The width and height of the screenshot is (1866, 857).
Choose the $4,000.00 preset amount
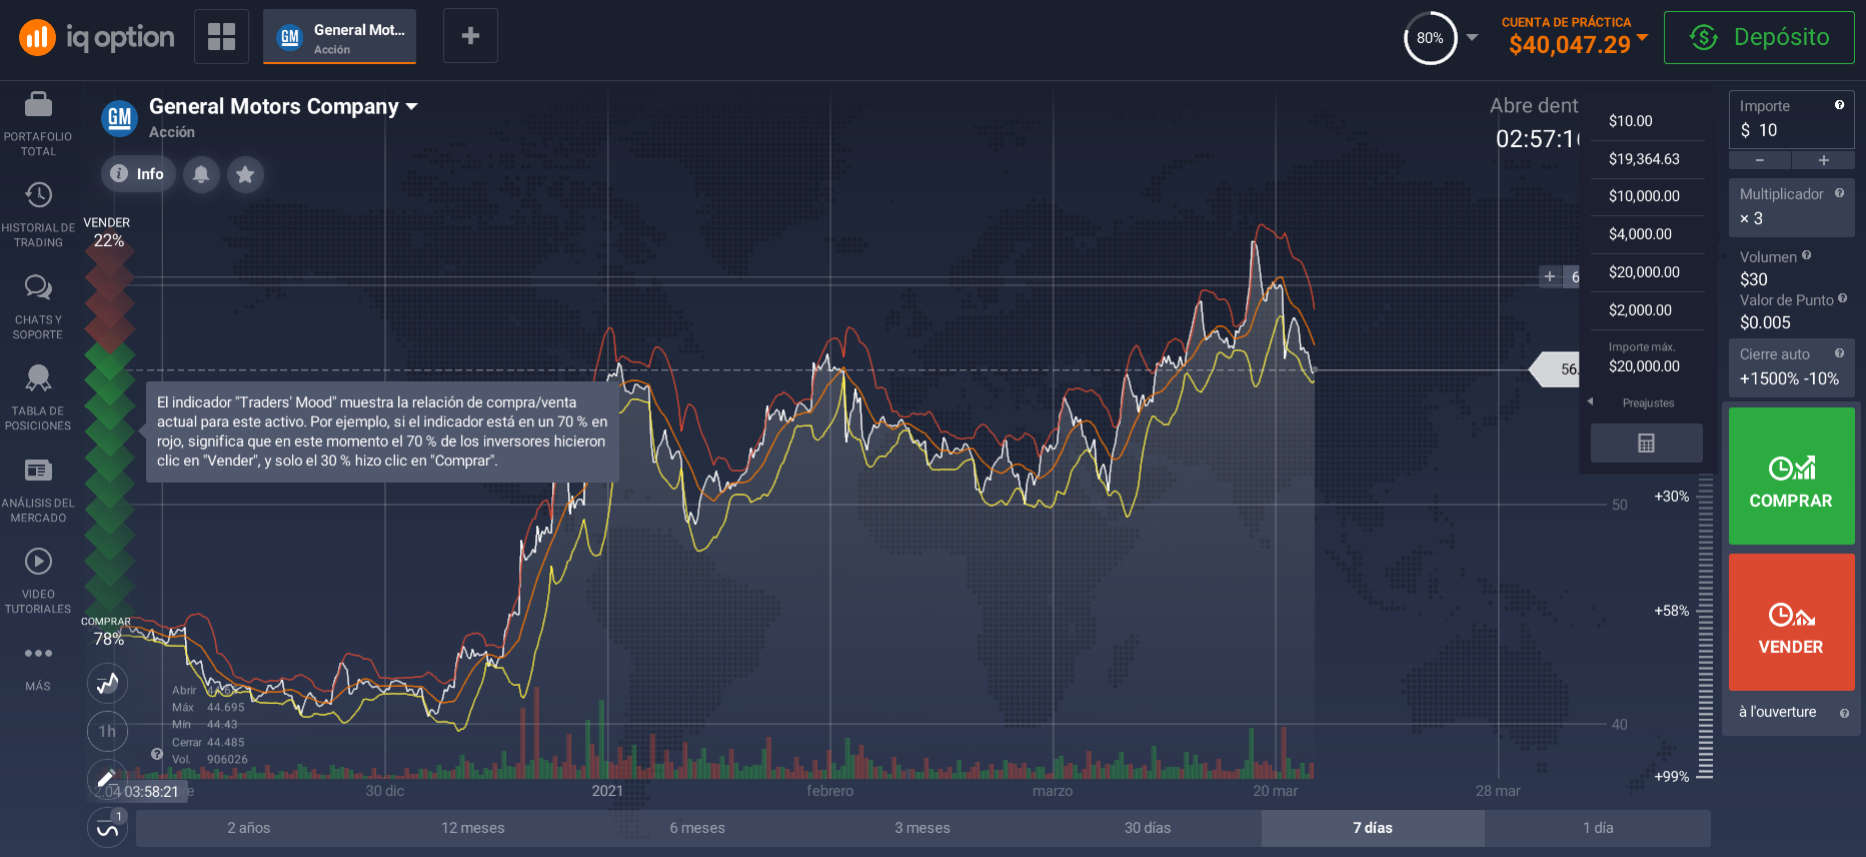[x=1647, y=234]
